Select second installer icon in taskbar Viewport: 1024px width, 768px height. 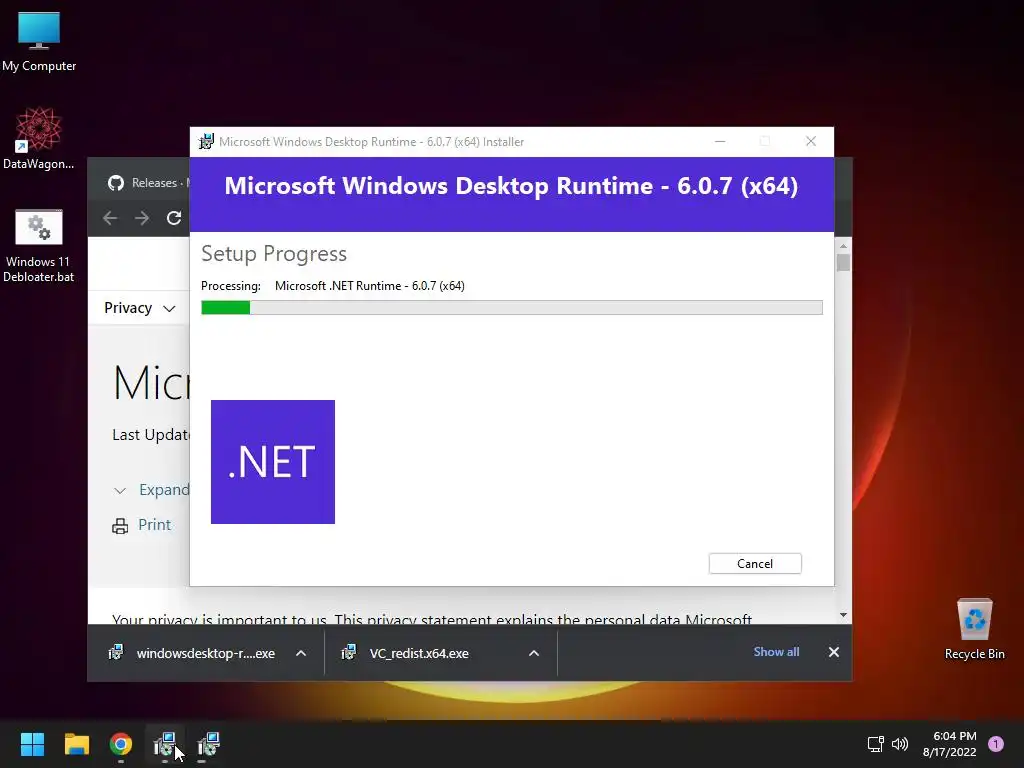tap(208, 744)
